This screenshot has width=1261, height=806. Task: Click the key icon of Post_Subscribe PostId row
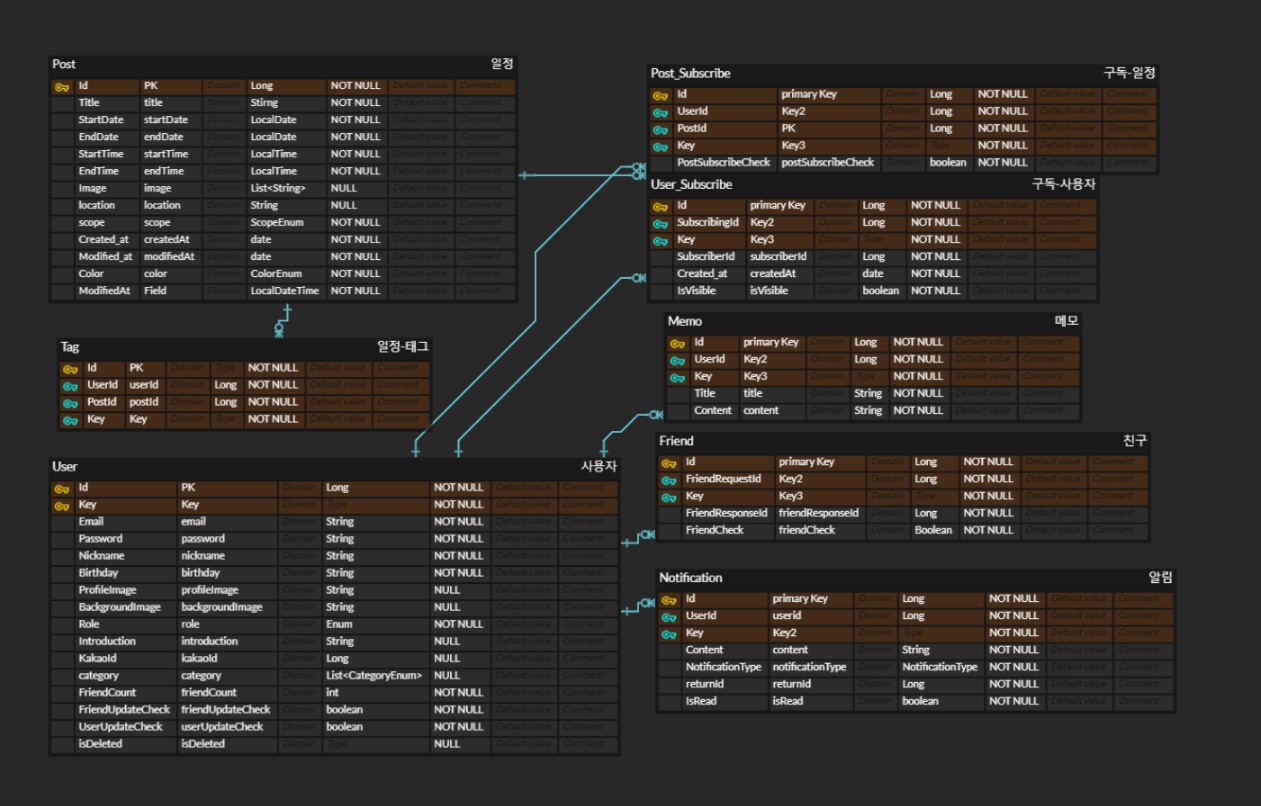[x=660, y=129]
